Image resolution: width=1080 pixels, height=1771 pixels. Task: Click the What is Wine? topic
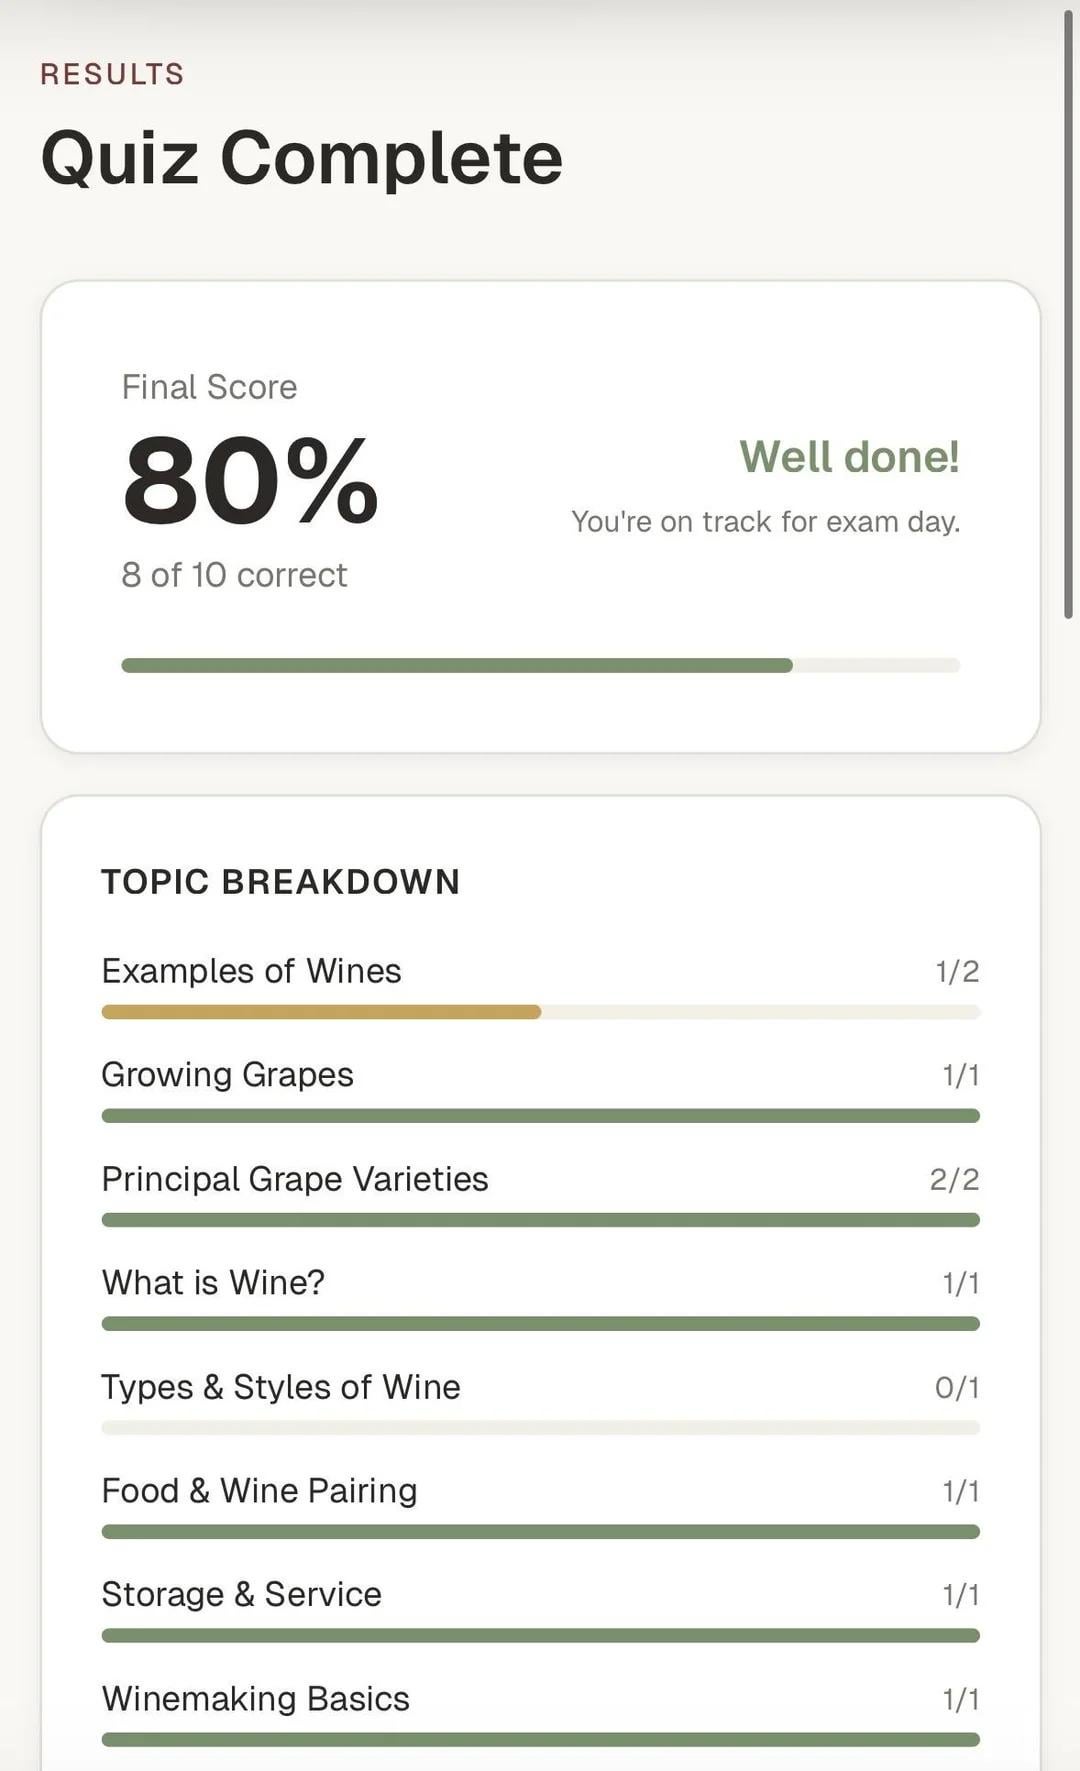tap(213, 1283)
